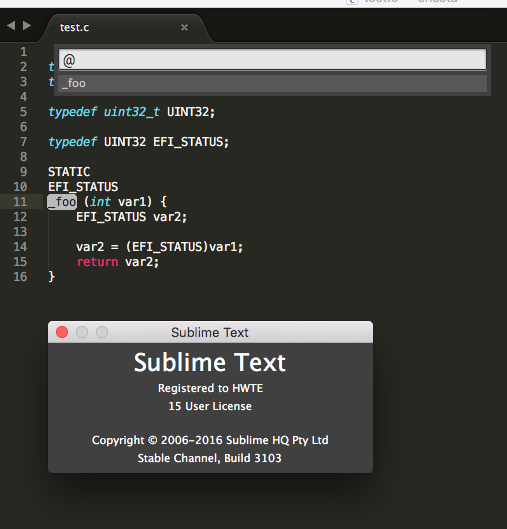
Task: Click the closing brace on line 16
Action: coord(51,277)
